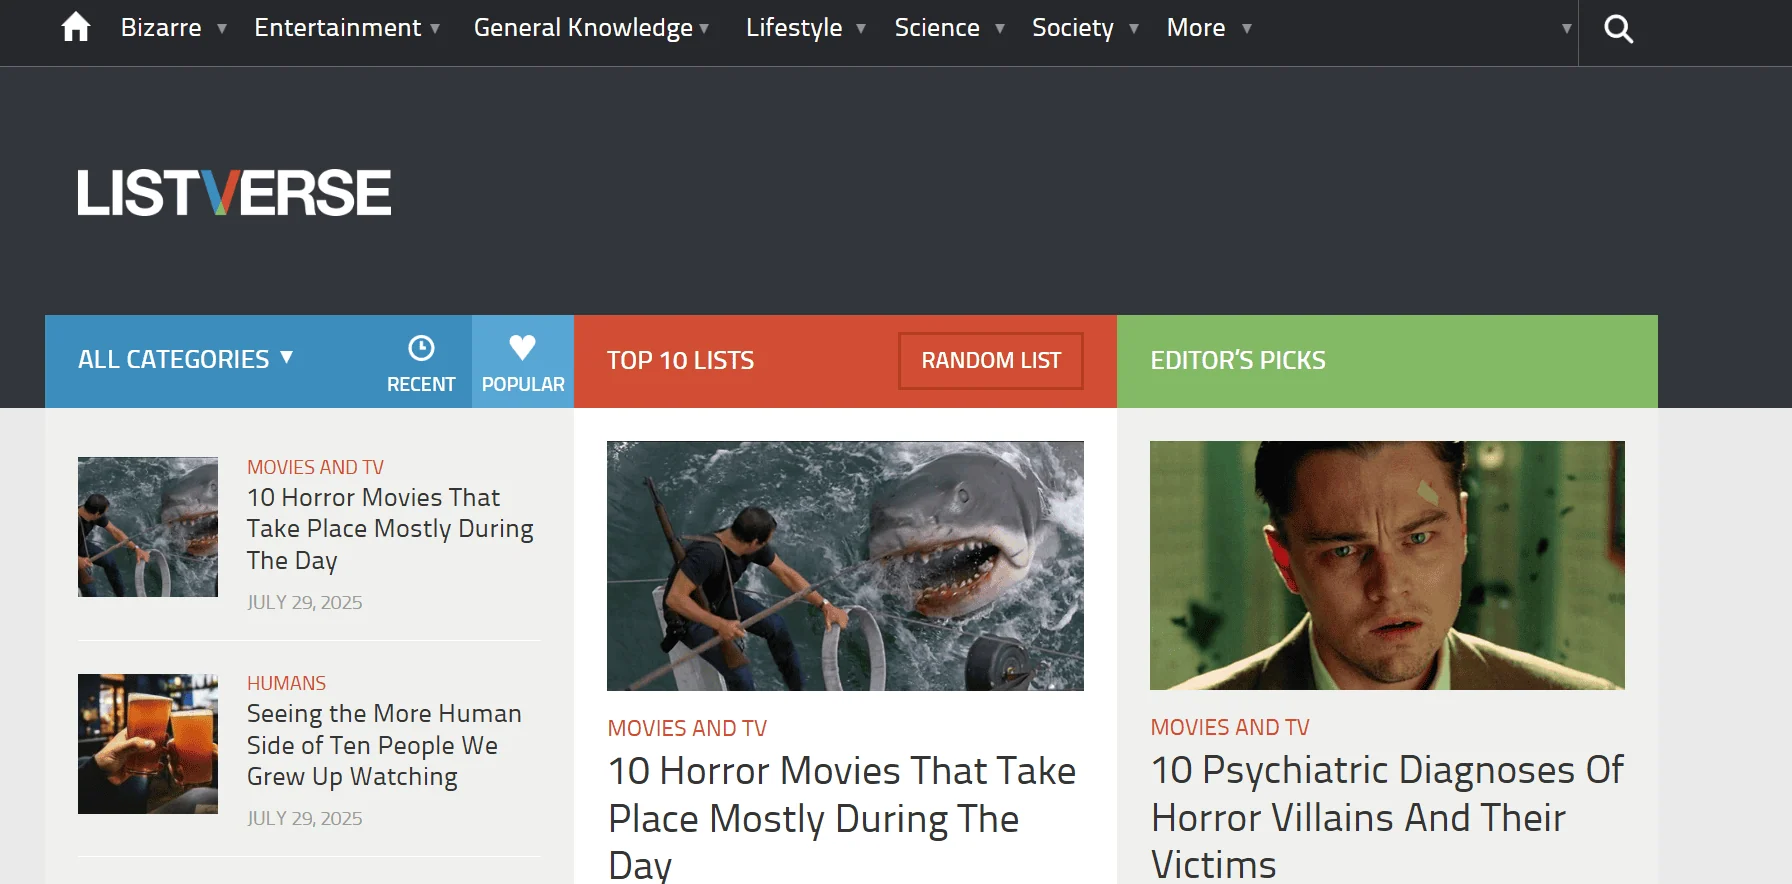Open '10 Psychiatric Diagnoses Of Horror Villains' headline

pos(1387,817)
